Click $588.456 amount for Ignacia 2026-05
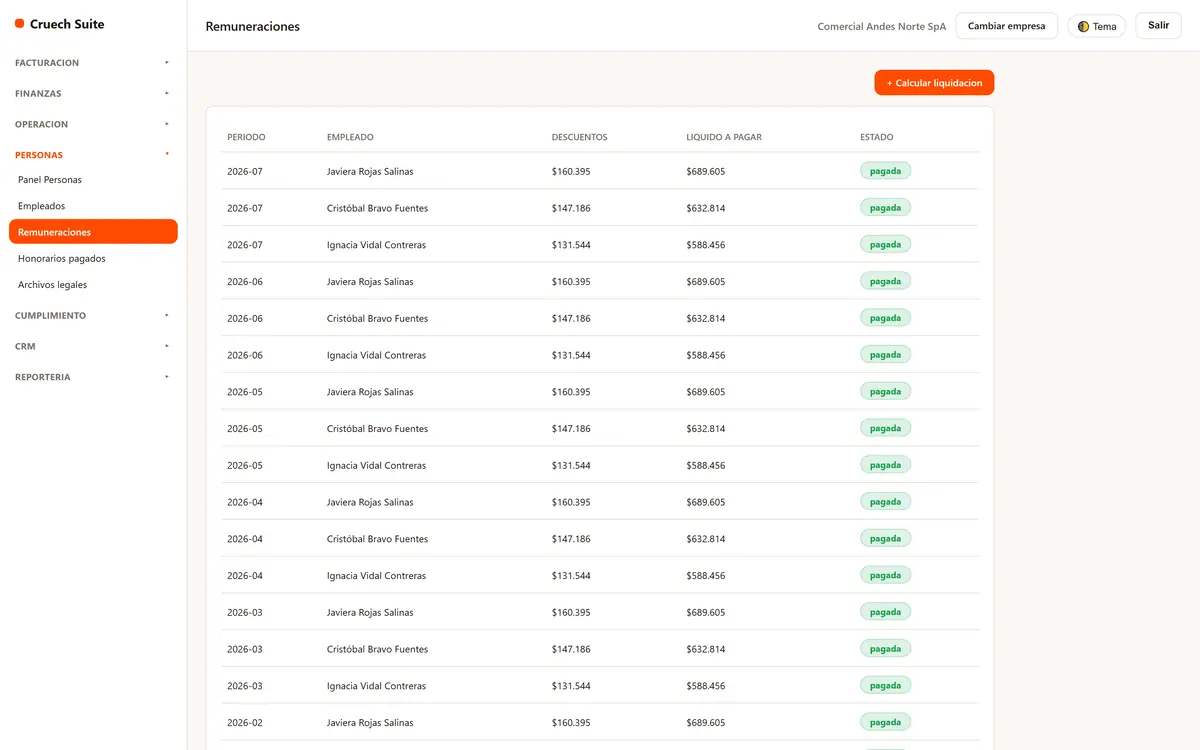Image resolution: width=1200 pixels, height=750 pixels. (x=706, y=466)
